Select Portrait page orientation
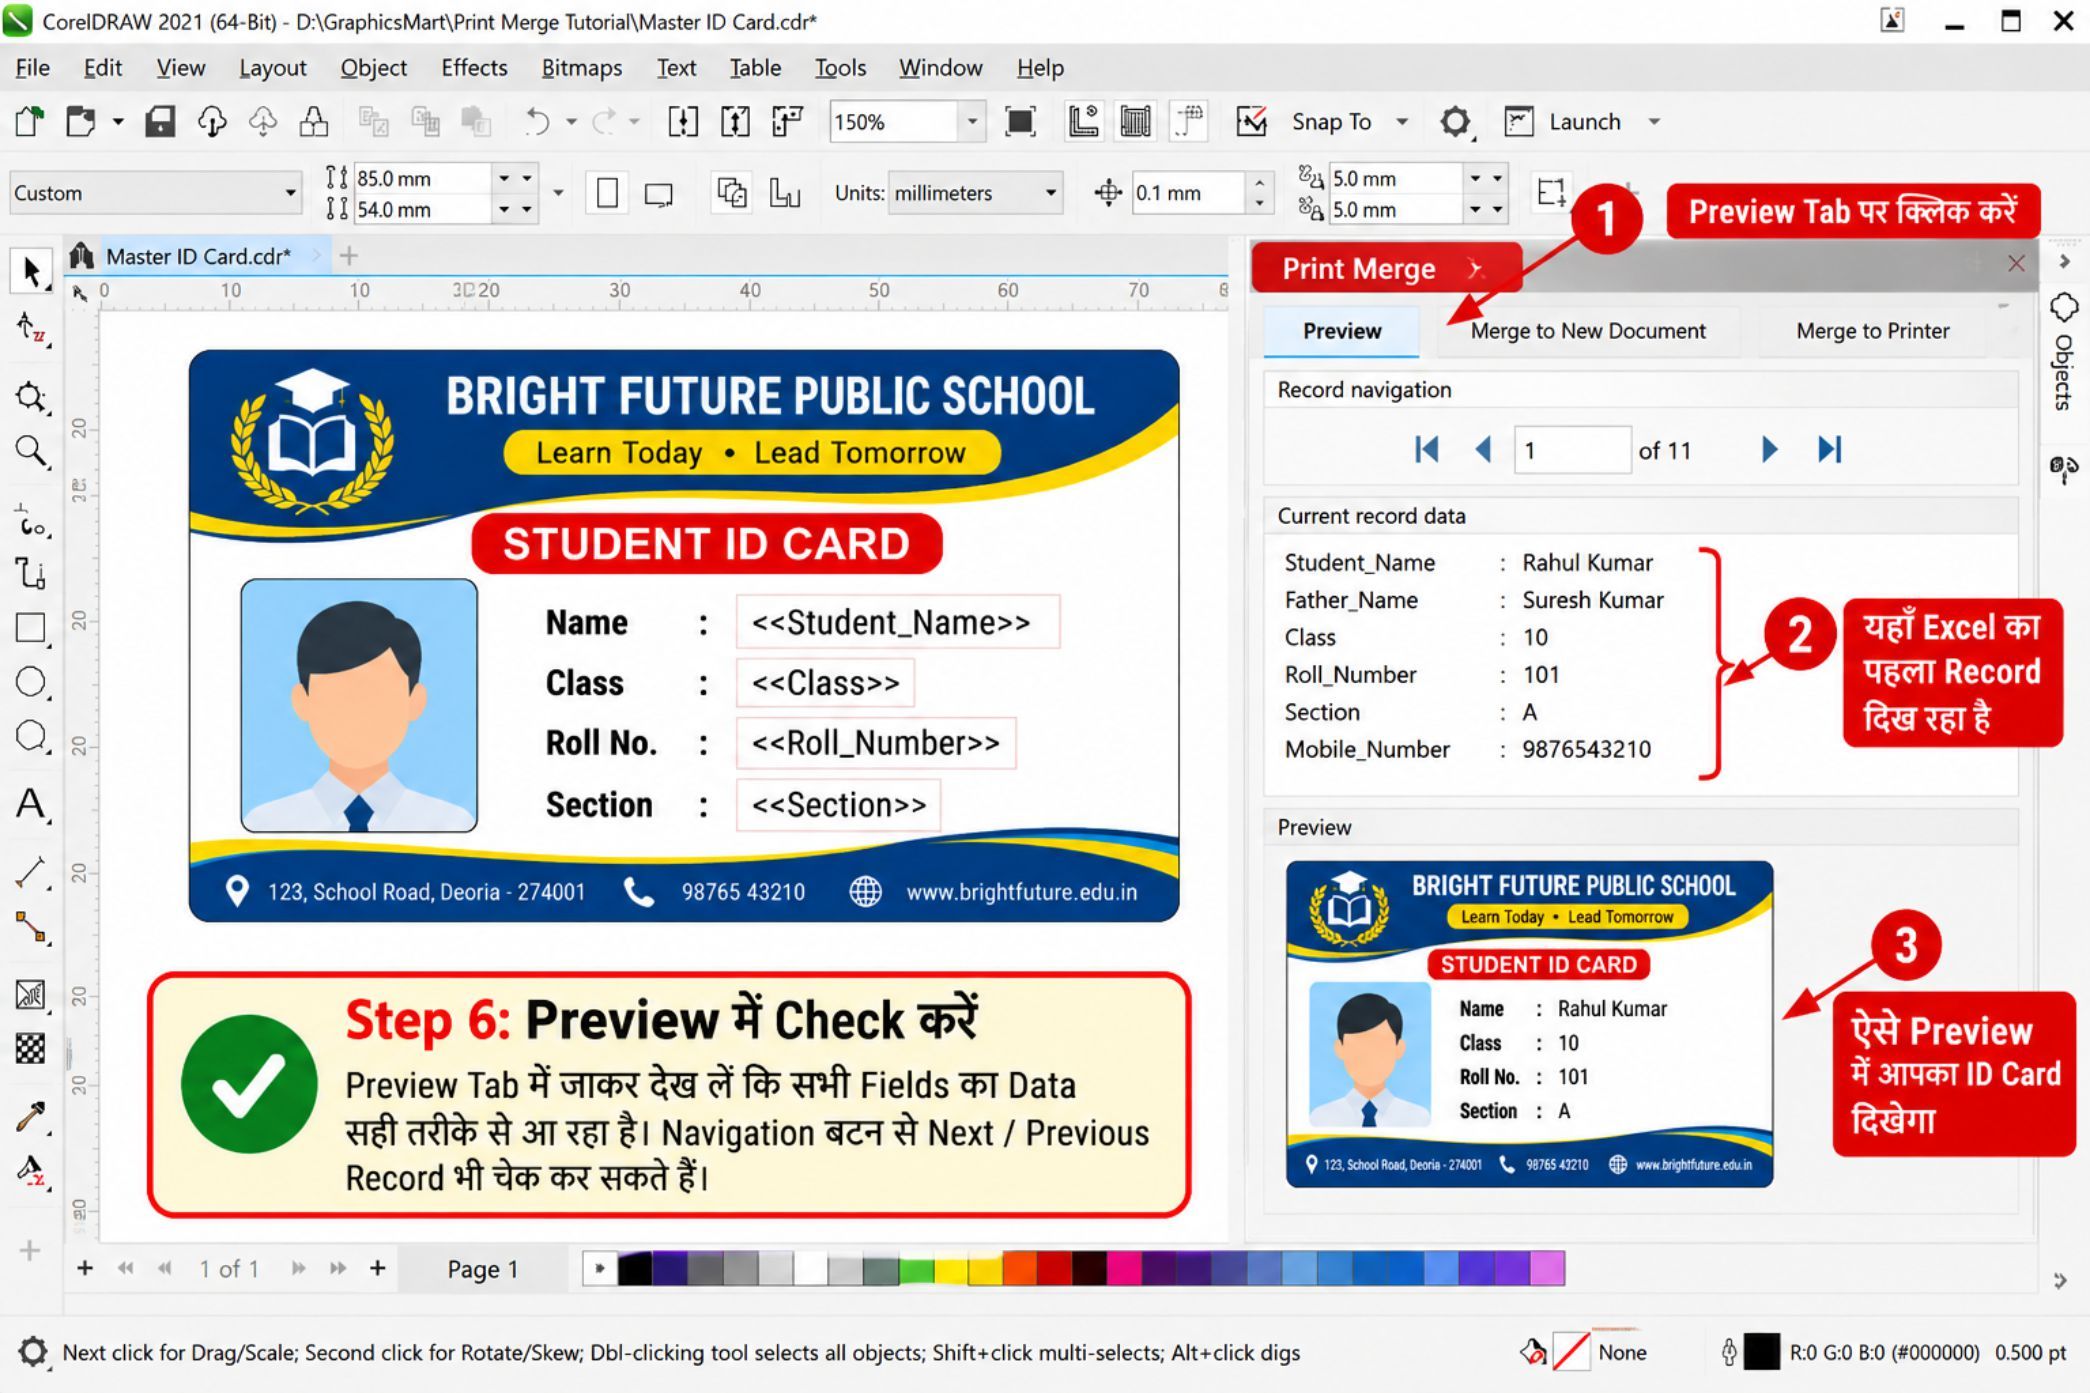The height and width of the screenshot is (1393, 2090). pos(607,192)
